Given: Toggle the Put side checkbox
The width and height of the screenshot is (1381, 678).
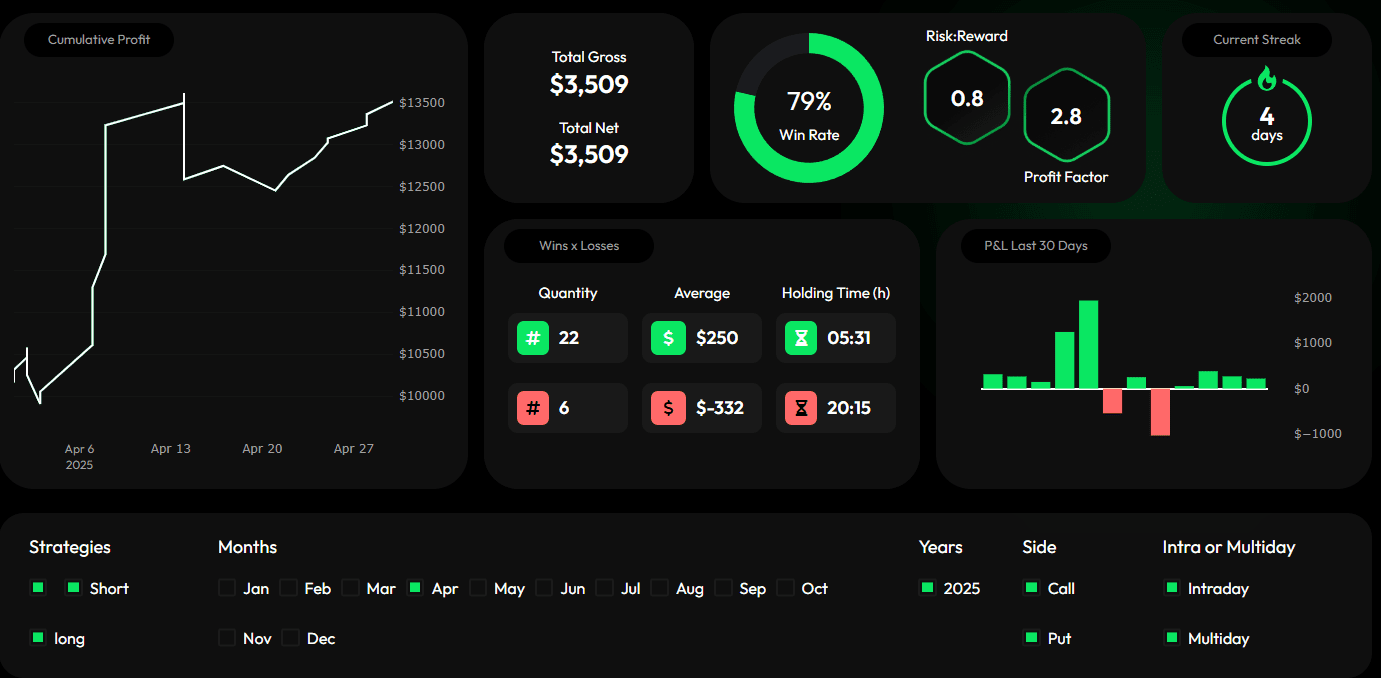Looking at the screenshot, I should (x=1032, y=637).
